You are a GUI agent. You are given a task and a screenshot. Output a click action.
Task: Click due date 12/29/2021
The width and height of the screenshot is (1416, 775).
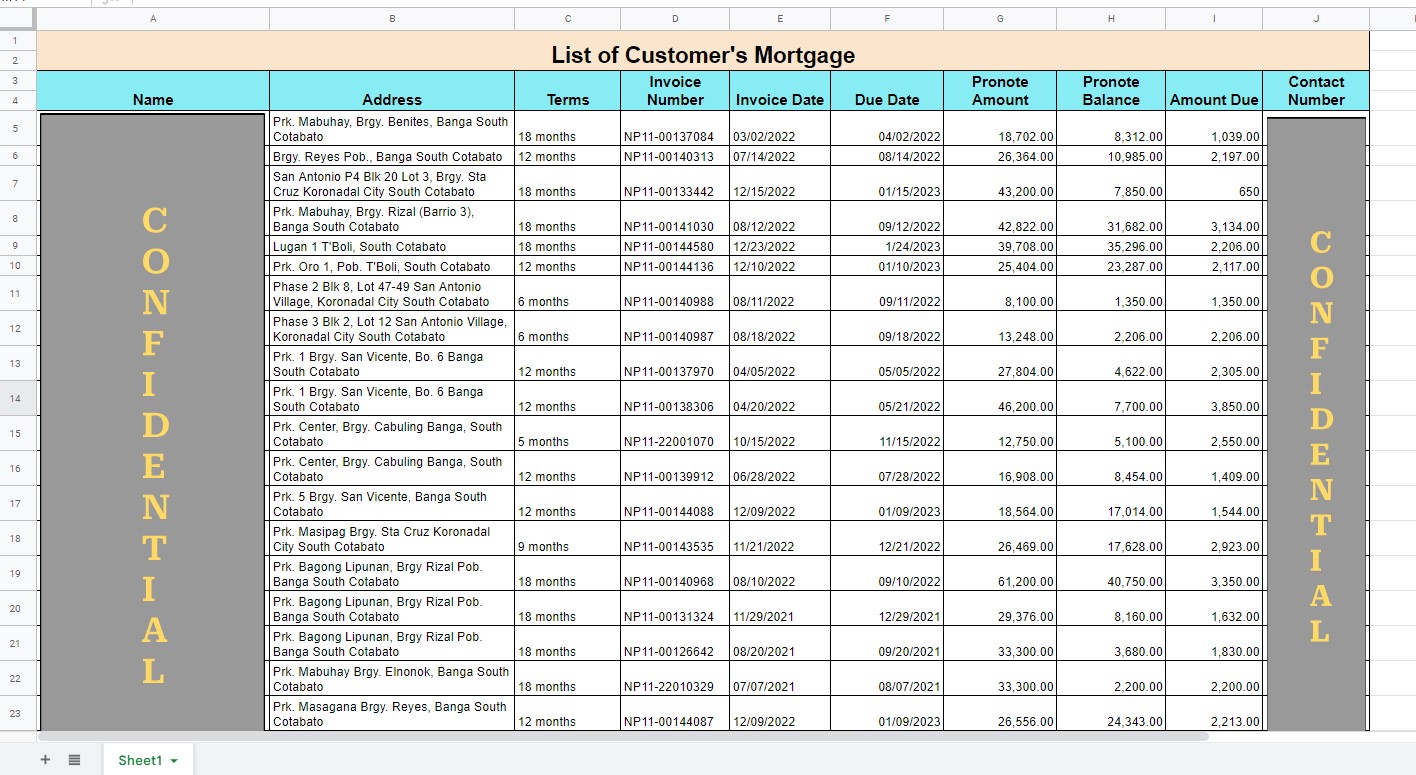[887, 608]
